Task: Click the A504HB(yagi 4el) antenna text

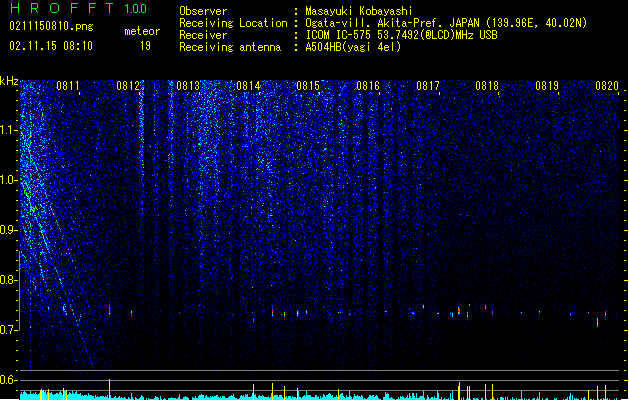Action: [x=353, y=47]
